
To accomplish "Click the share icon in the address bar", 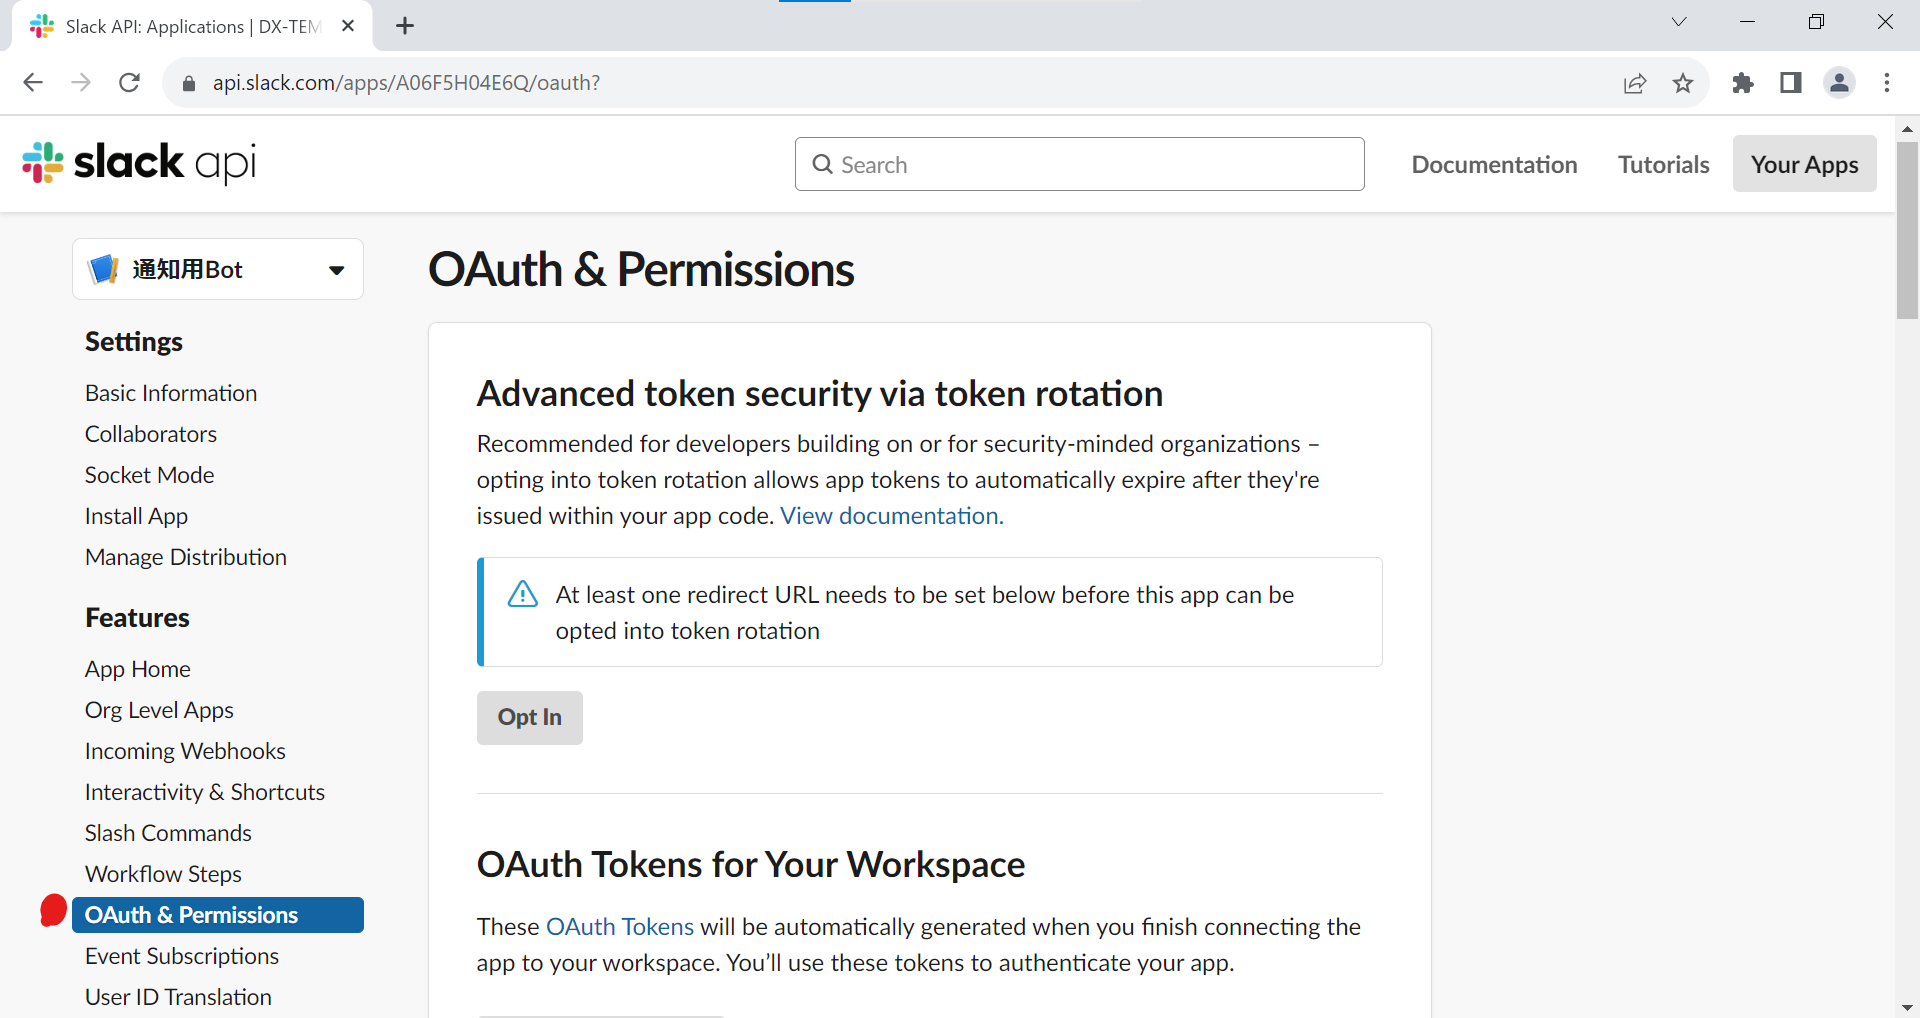I will pos(1635,83).
